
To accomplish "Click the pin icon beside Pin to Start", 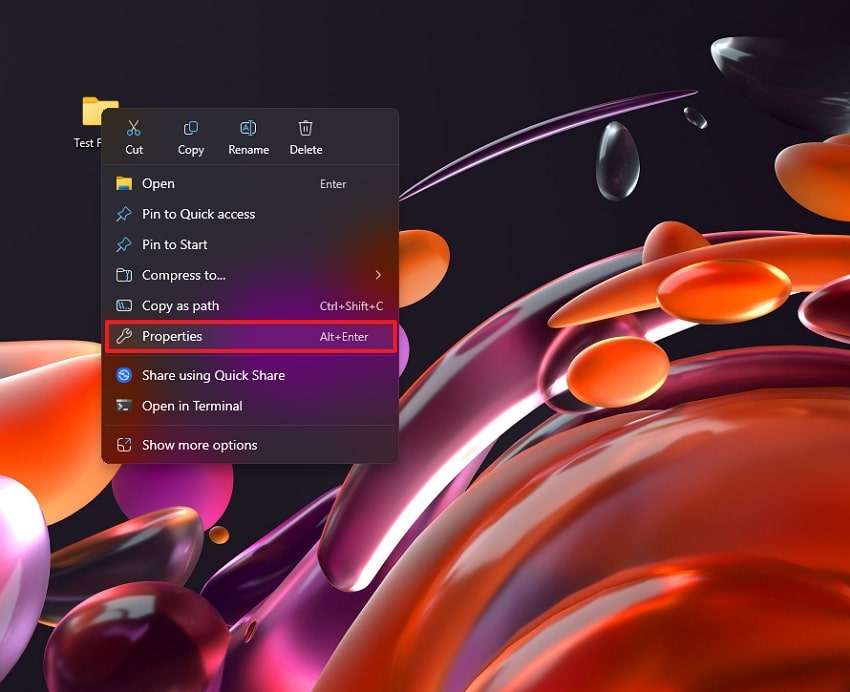I will [124, 244].
